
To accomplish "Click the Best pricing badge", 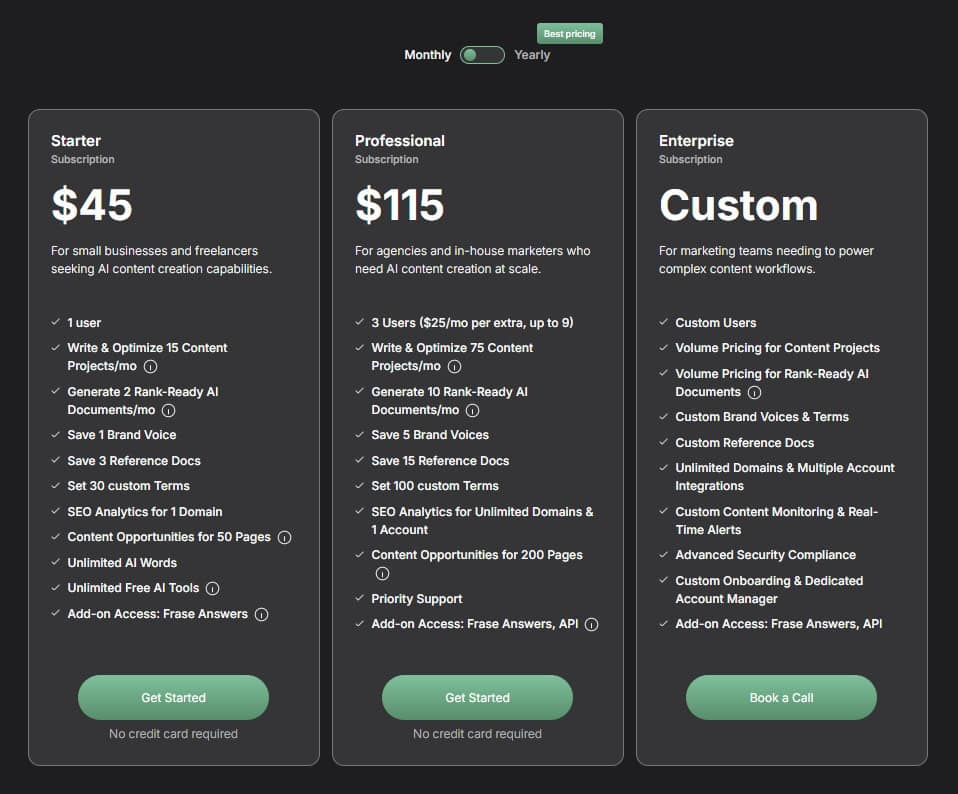I will [x=569, y=34].
